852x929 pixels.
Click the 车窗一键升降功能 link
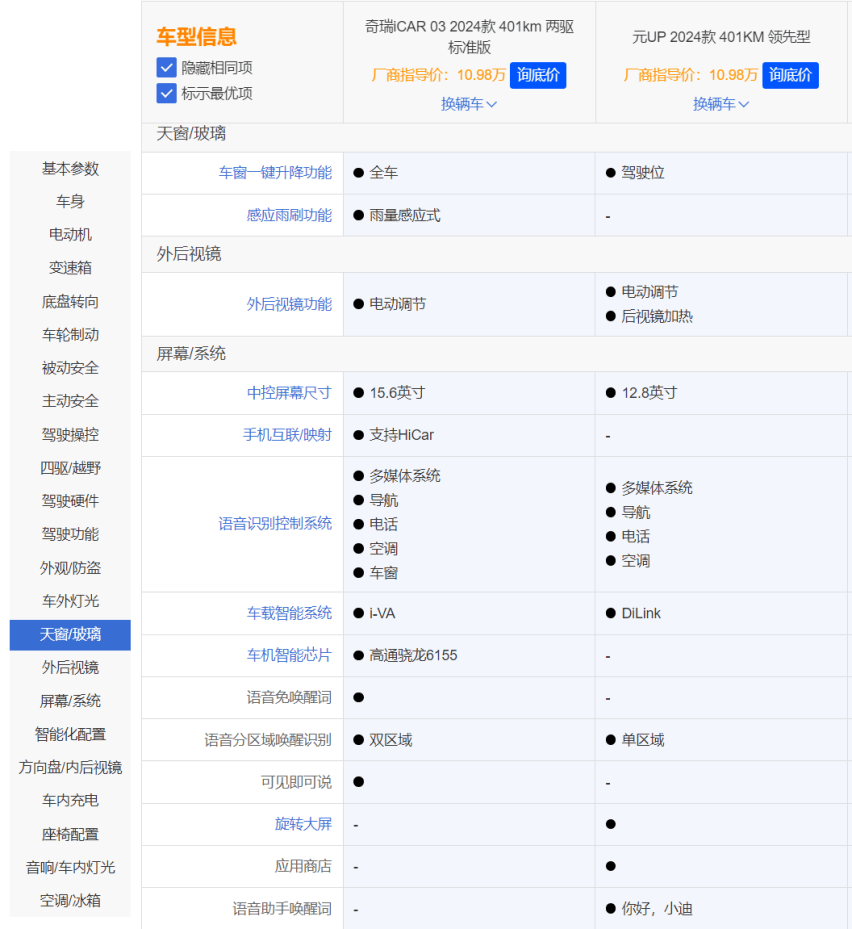(x=275, y=173)
